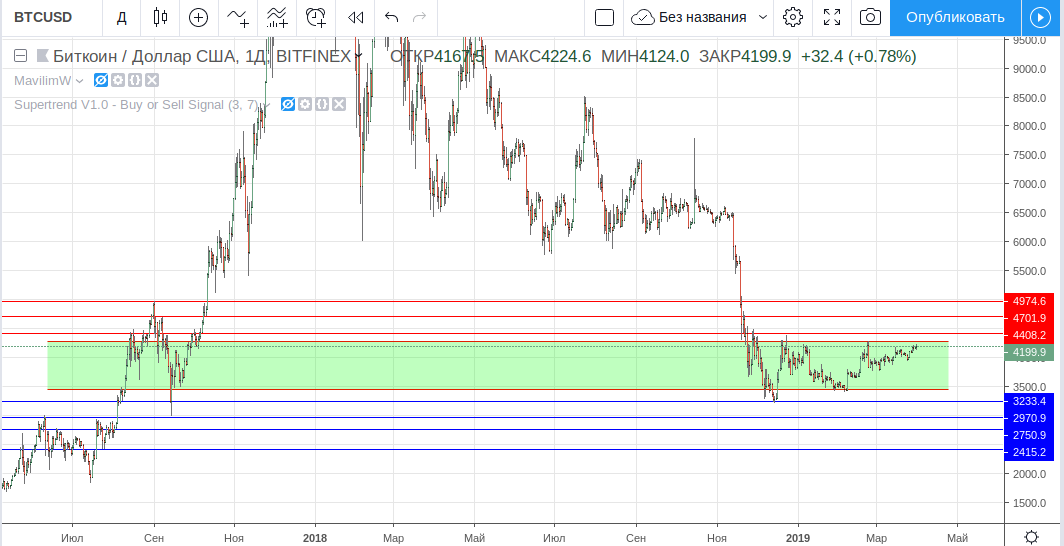Screen dimensions: 1064x546
Task: Click the compare or add symbol icon
Action: (199, 17)
